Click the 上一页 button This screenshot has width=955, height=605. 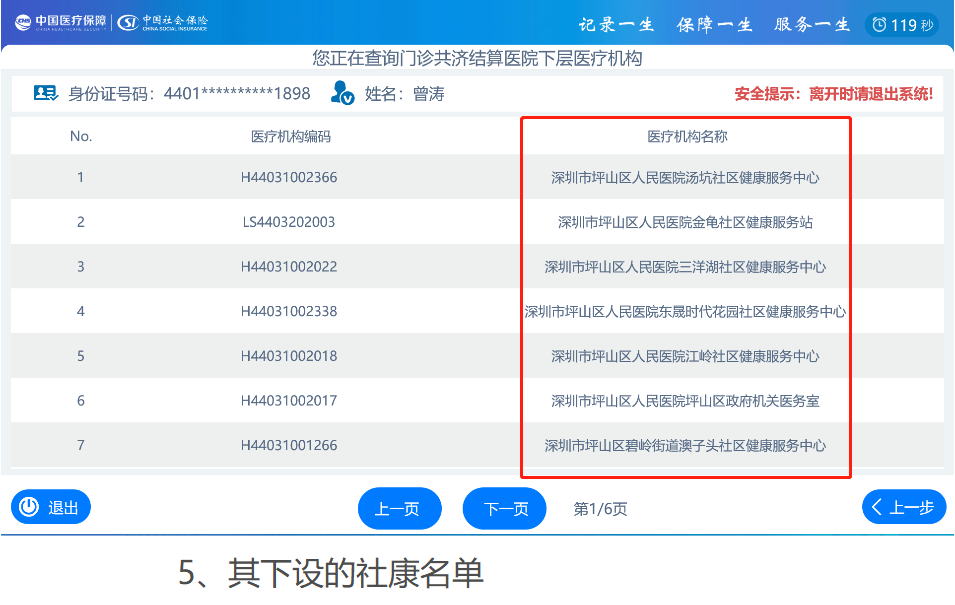pyautogui.click(x=399, y=507)
